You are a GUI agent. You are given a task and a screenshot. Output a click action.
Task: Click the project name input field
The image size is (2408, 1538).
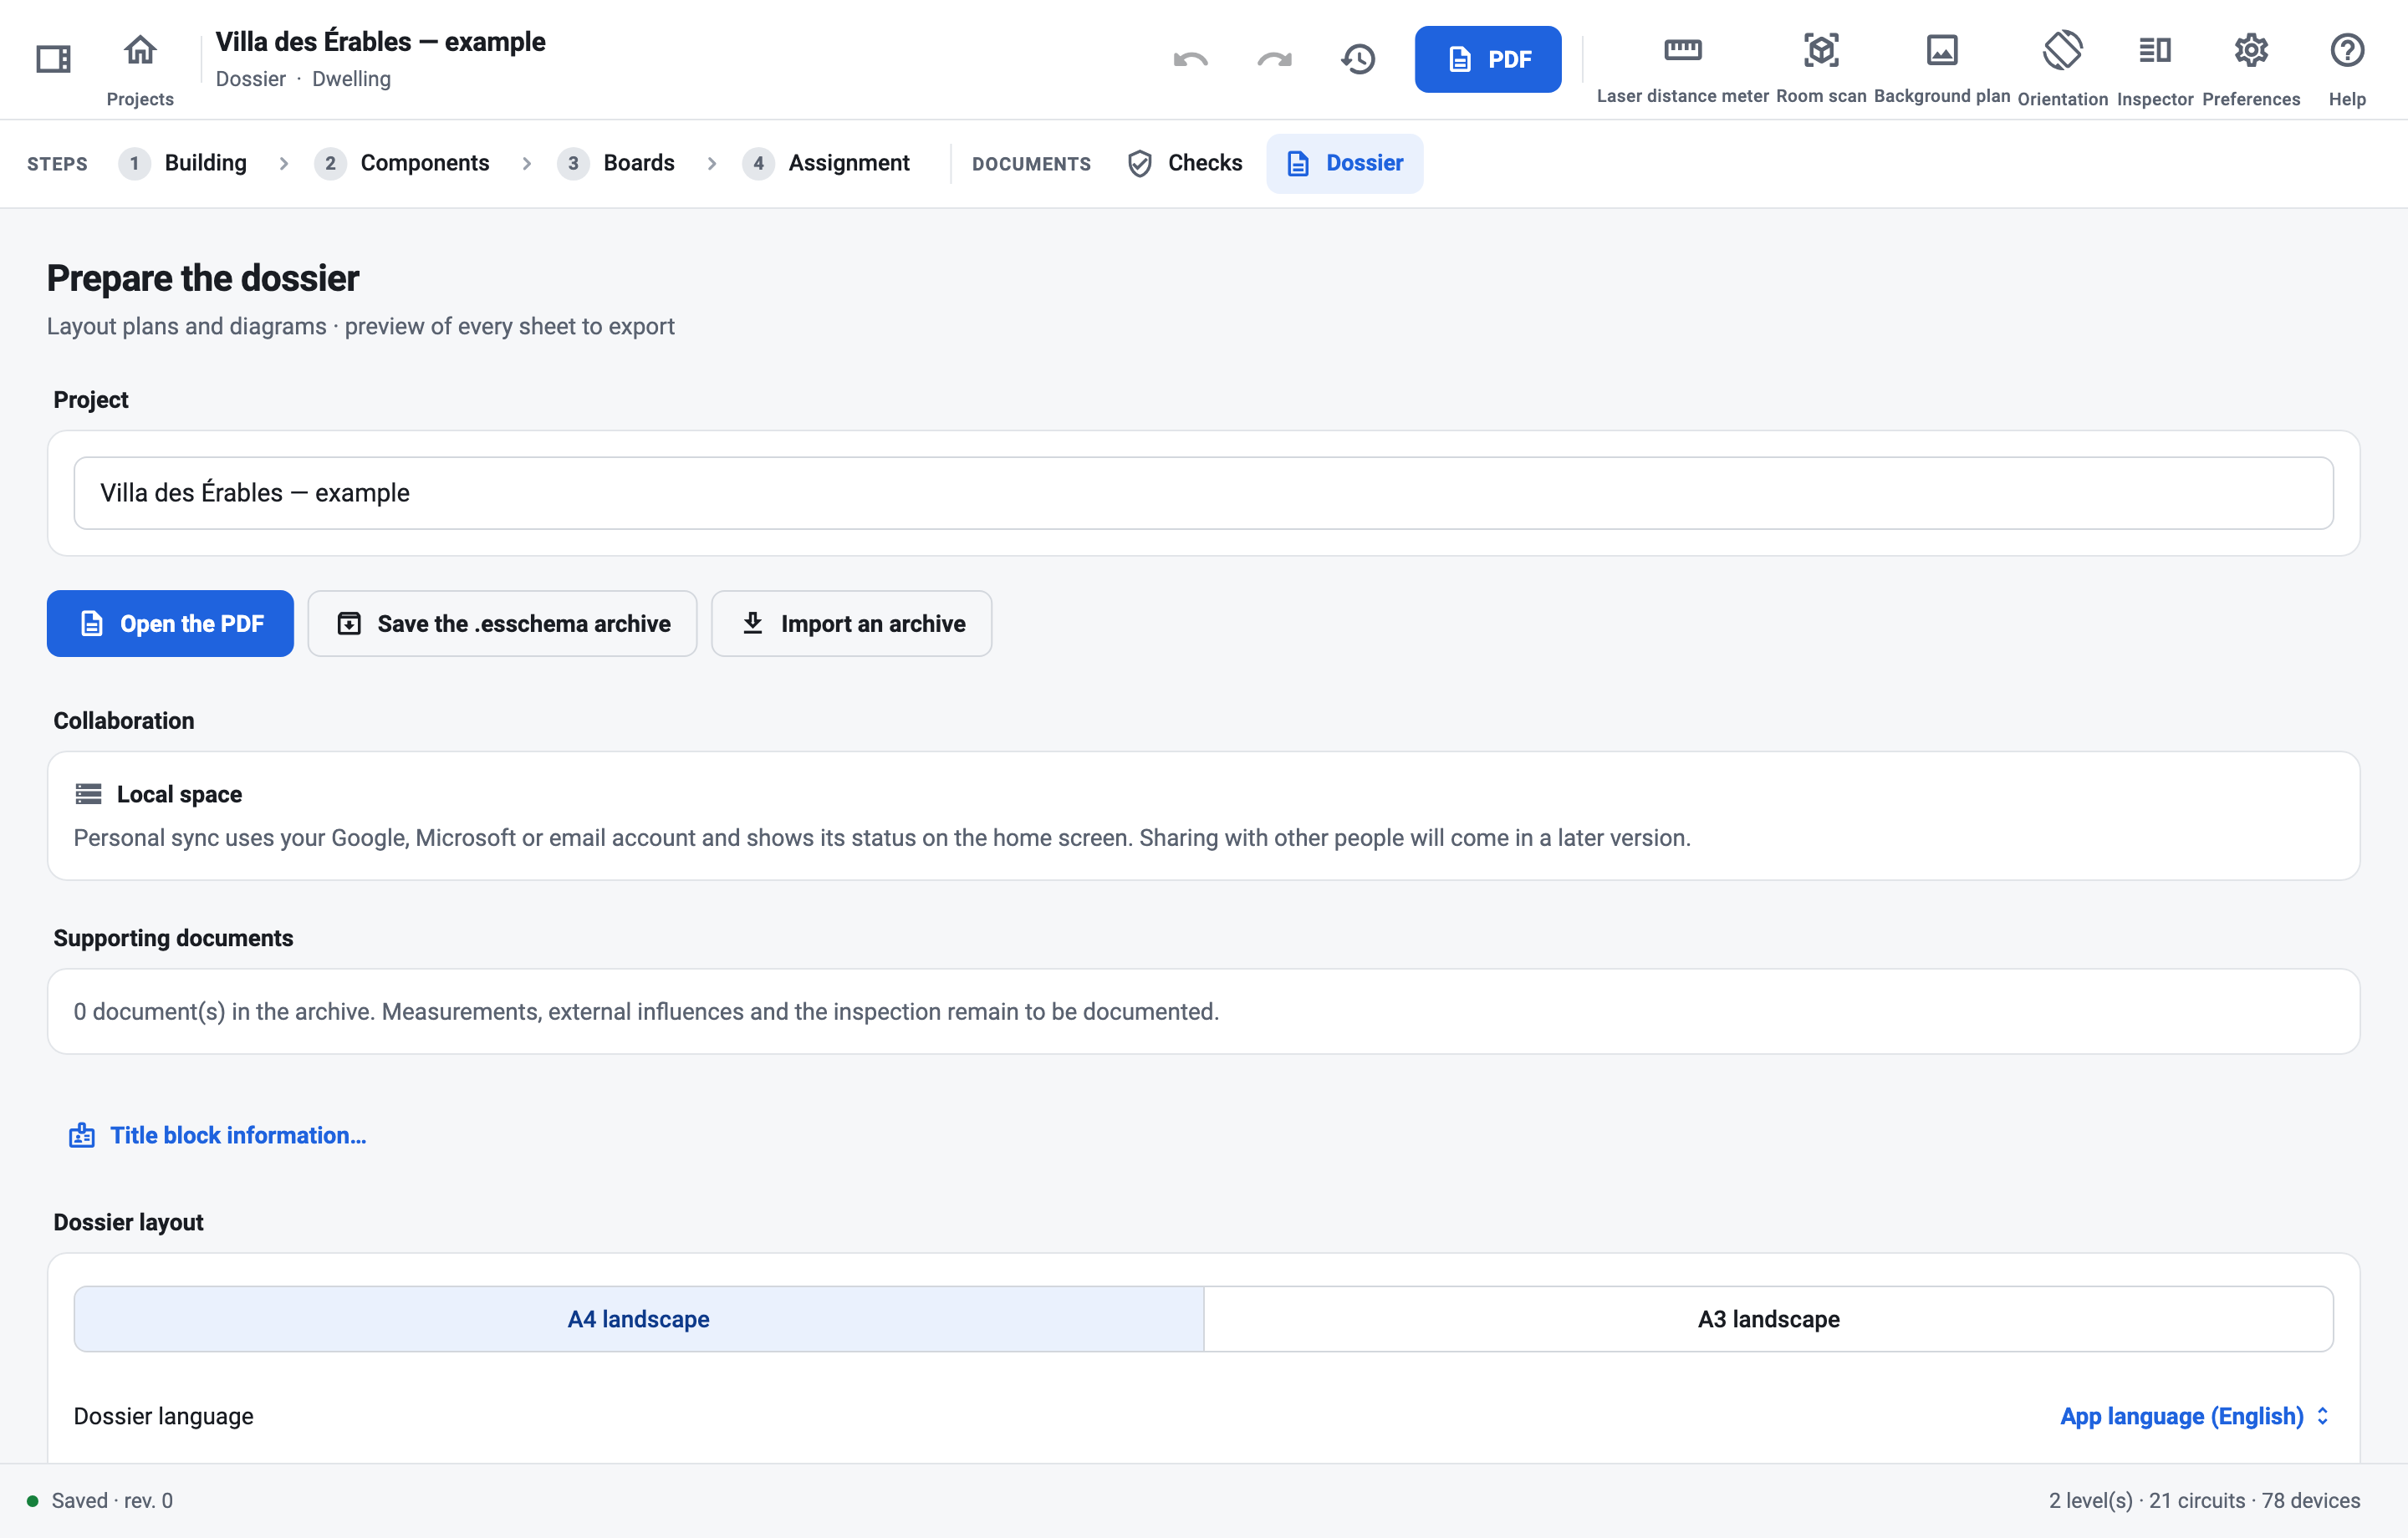click(x=1203, y=493)
